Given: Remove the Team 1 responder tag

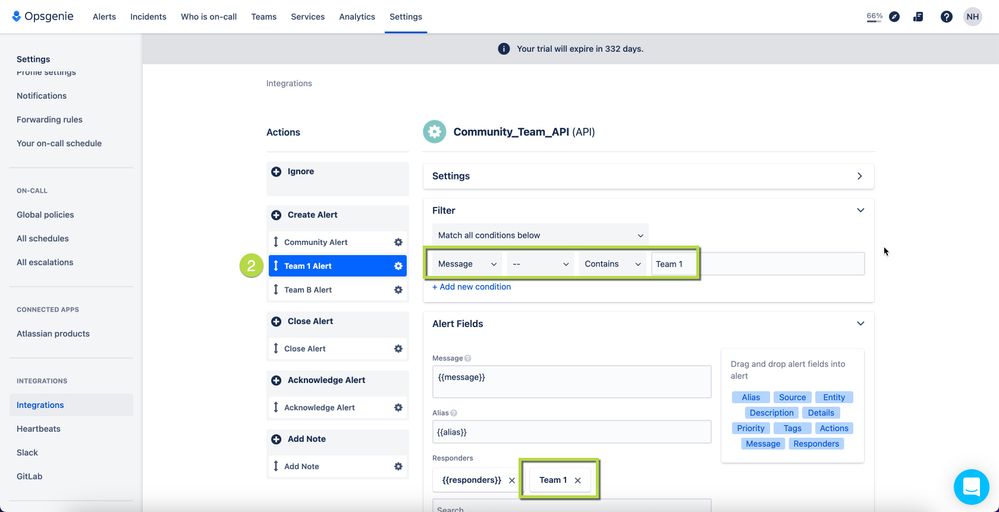Looking at the screenshot, I should [577, 481].
